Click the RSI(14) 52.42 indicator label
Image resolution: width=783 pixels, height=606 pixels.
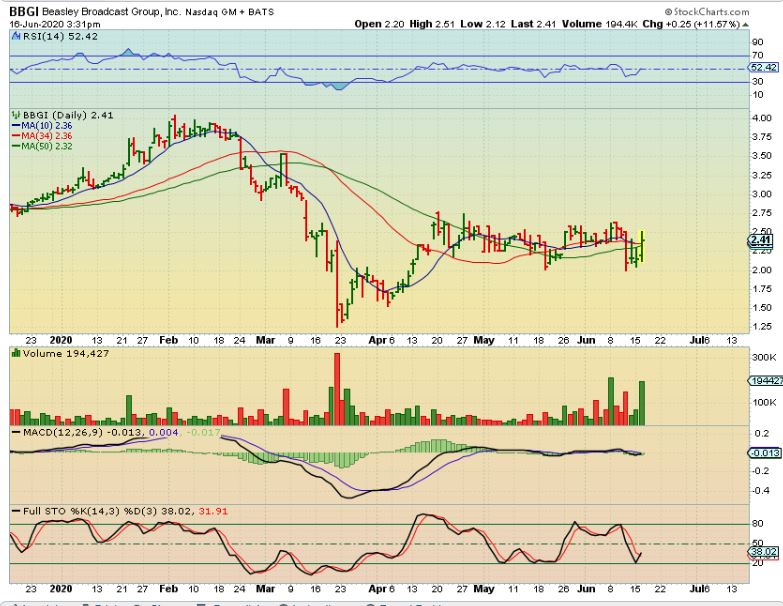tap(60, 36)
